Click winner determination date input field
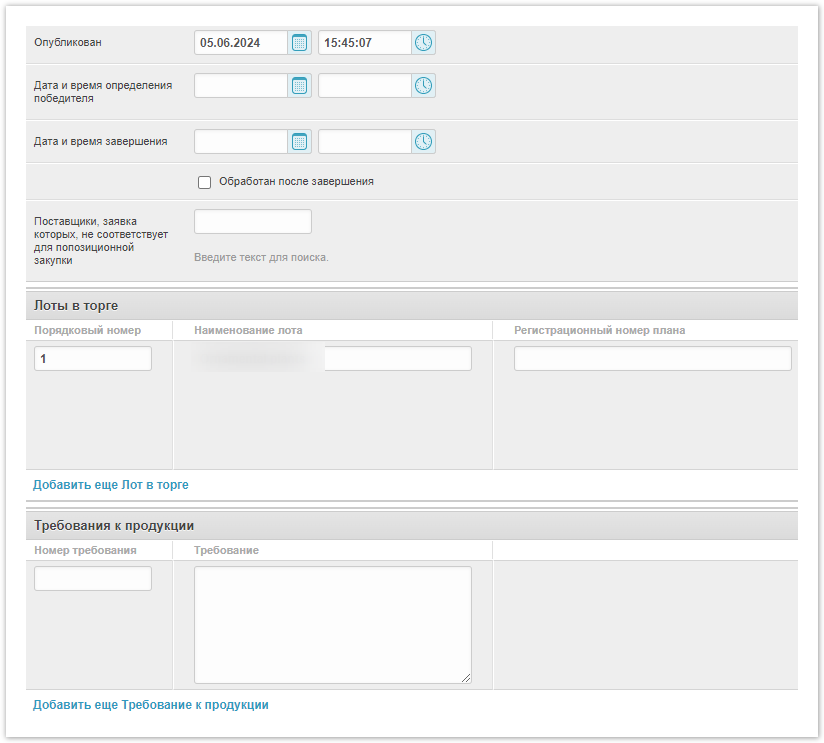The height and width of the screenshot is (743, 824). [241, 86]
